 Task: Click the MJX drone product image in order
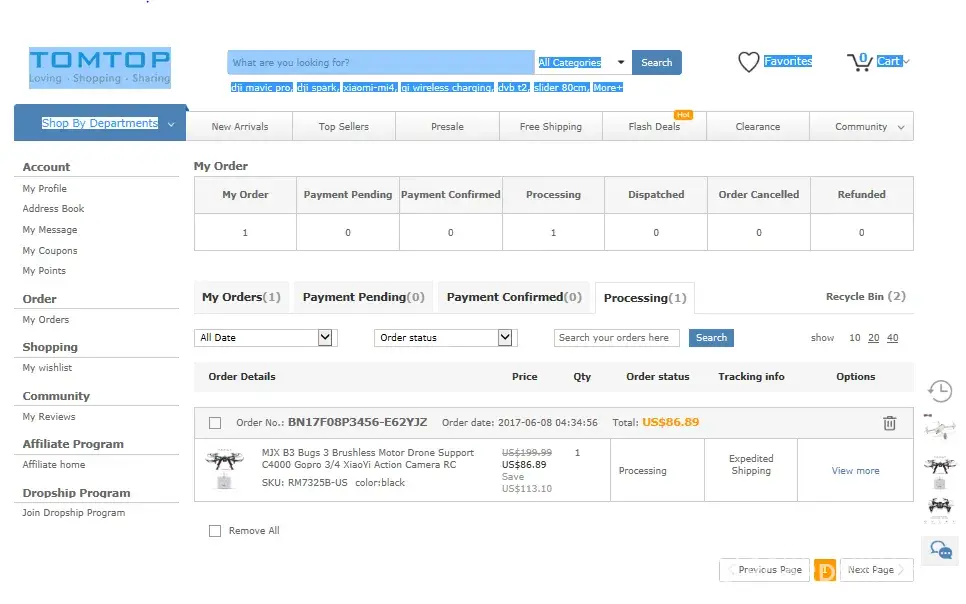[224, 469]
